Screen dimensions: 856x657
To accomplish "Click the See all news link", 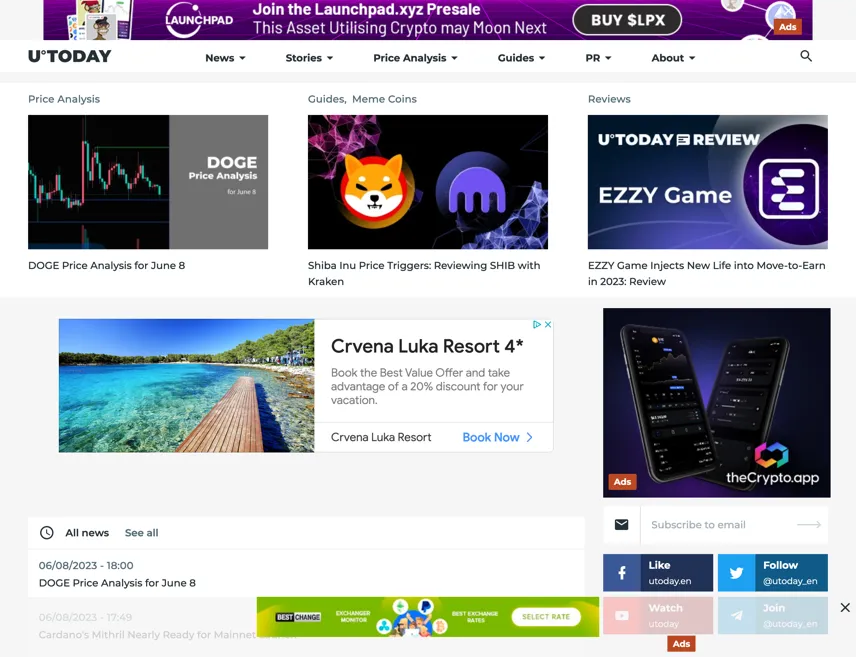I will (141, 532).
